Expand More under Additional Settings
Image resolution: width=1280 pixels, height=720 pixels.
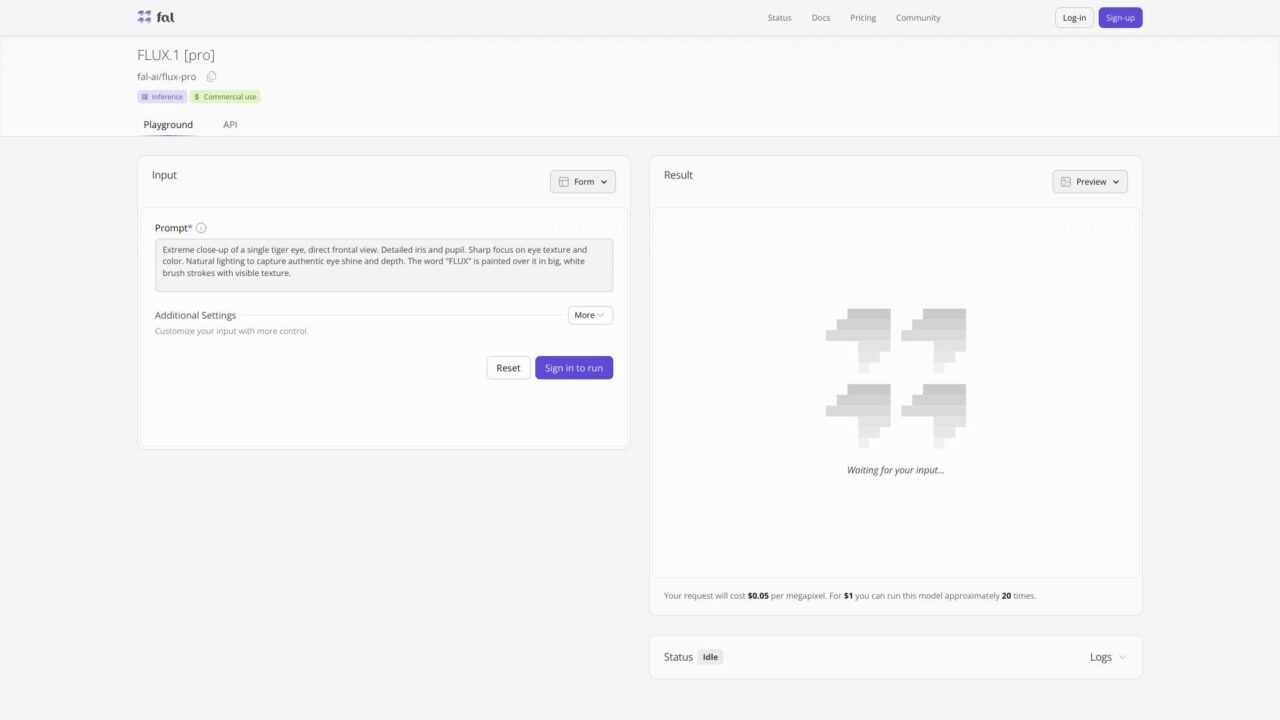pos(589,315)
